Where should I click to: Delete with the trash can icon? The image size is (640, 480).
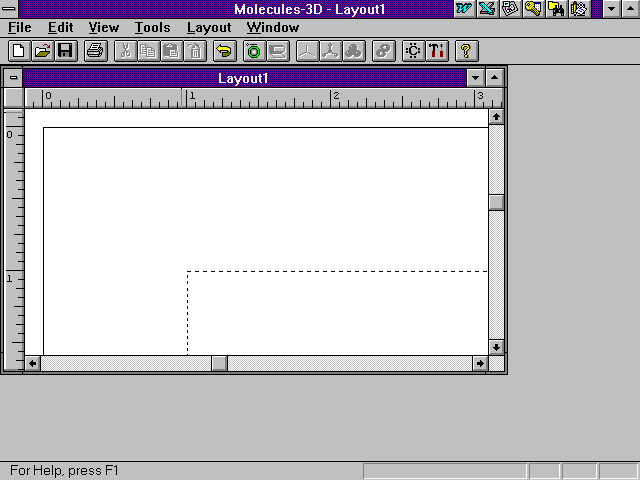point(195,51)
